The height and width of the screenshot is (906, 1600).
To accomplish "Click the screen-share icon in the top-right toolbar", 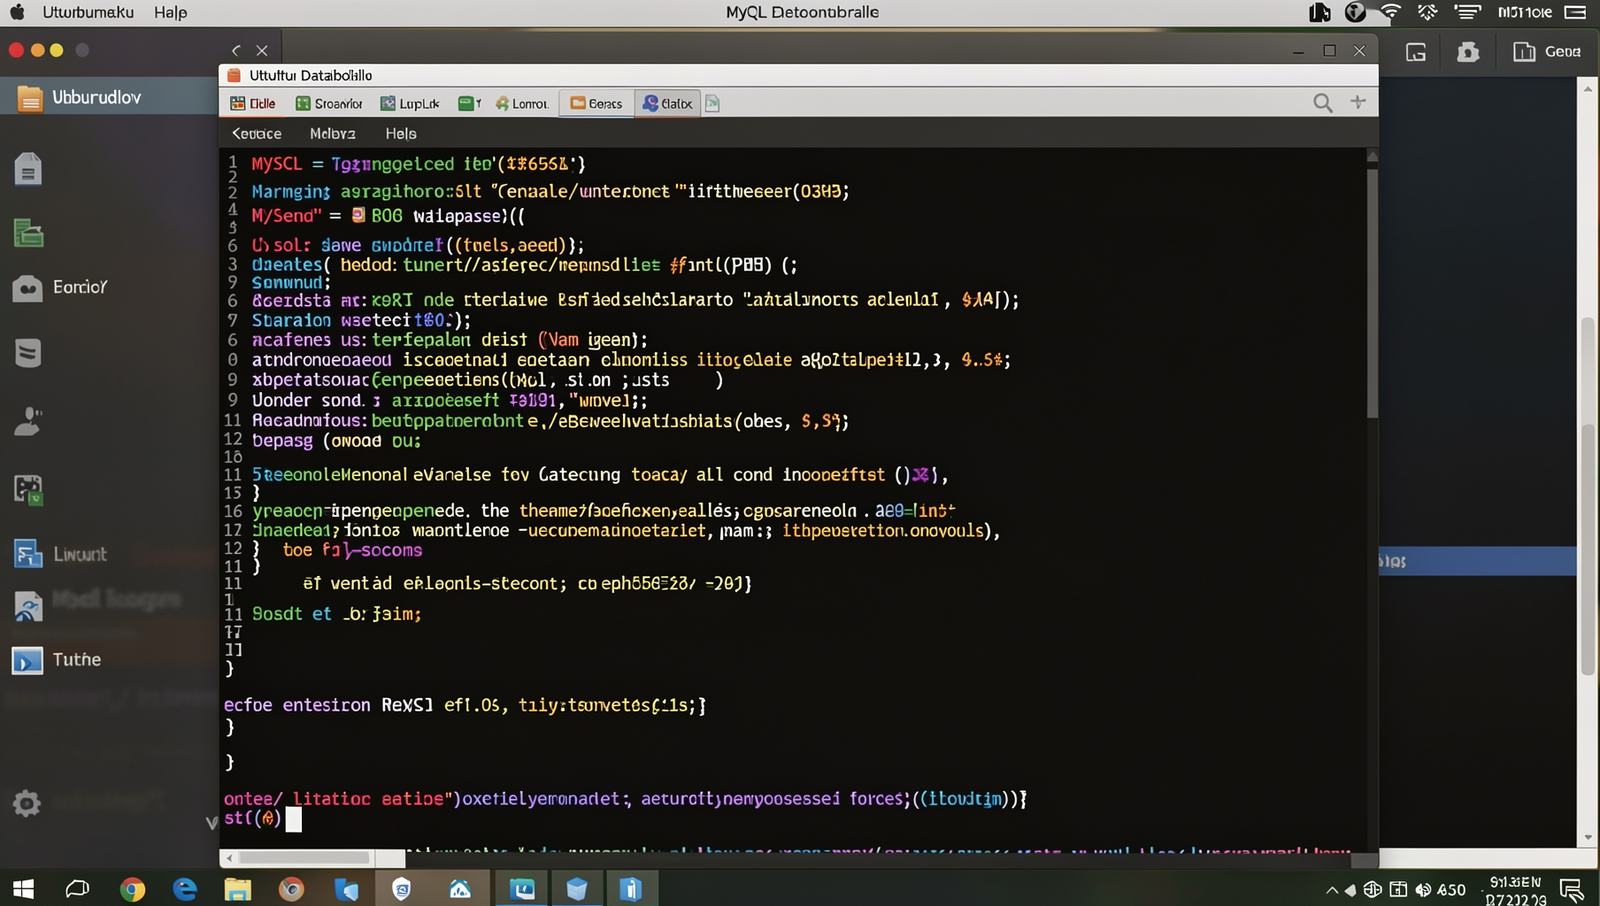I will (x=1416, y=52).
